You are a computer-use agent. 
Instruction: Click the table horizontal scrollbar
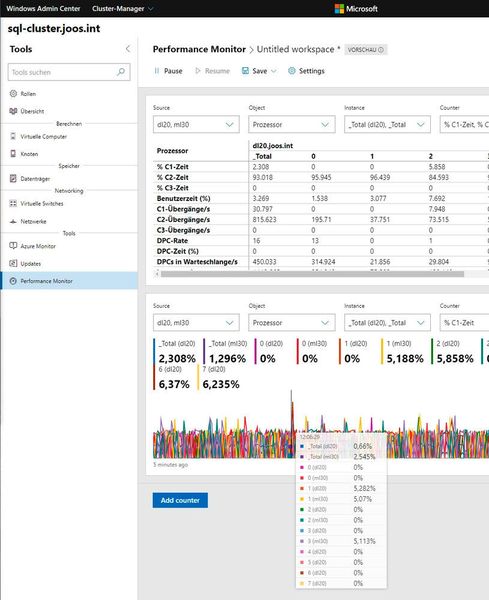312,274
